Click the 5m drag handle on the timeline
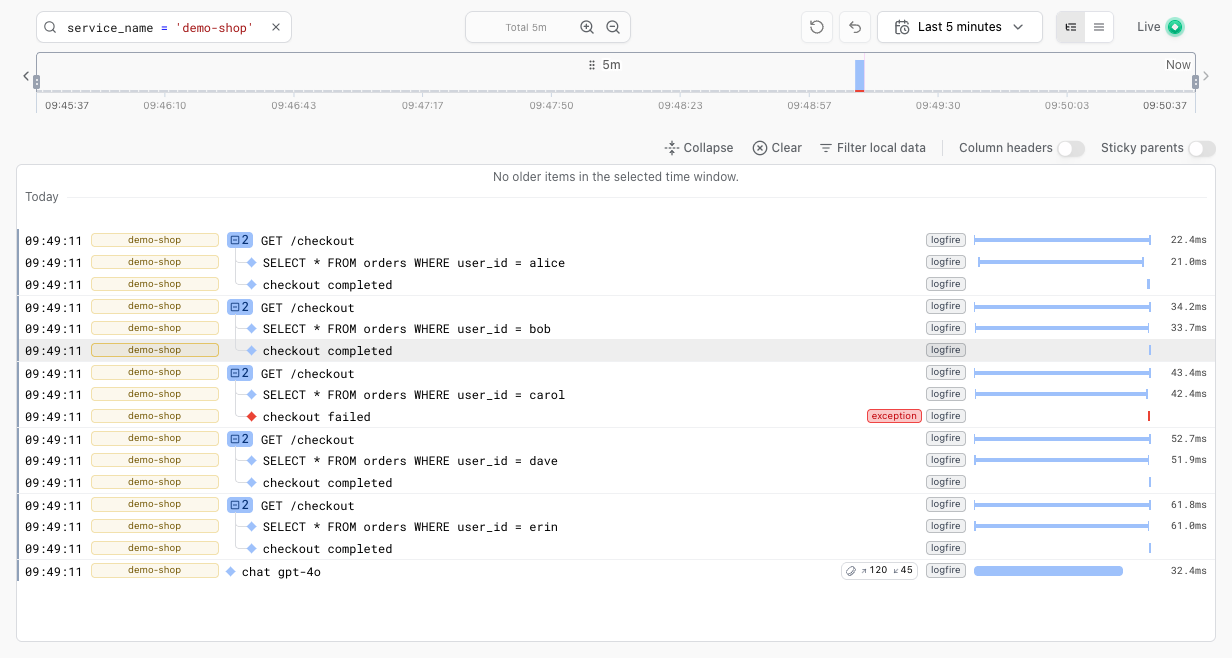1232x658 pixels. point(605,65)
